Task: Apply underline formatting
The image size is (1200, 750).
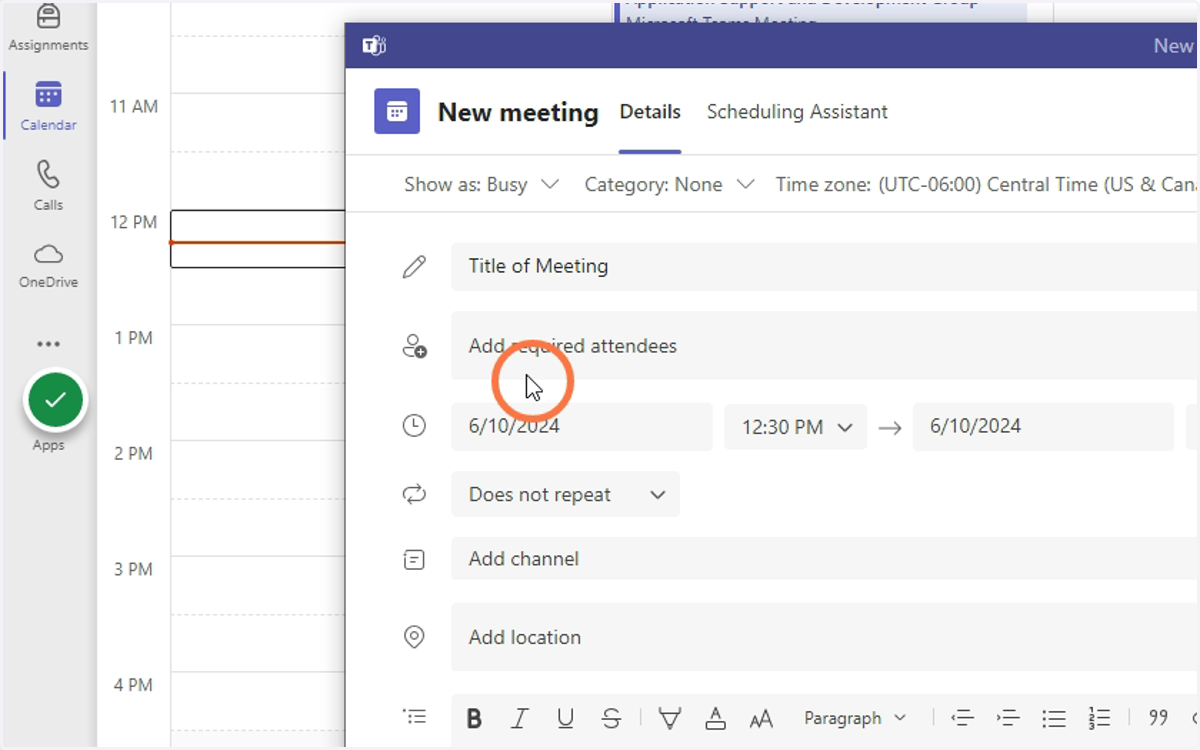Action: [x=565, y=718]
